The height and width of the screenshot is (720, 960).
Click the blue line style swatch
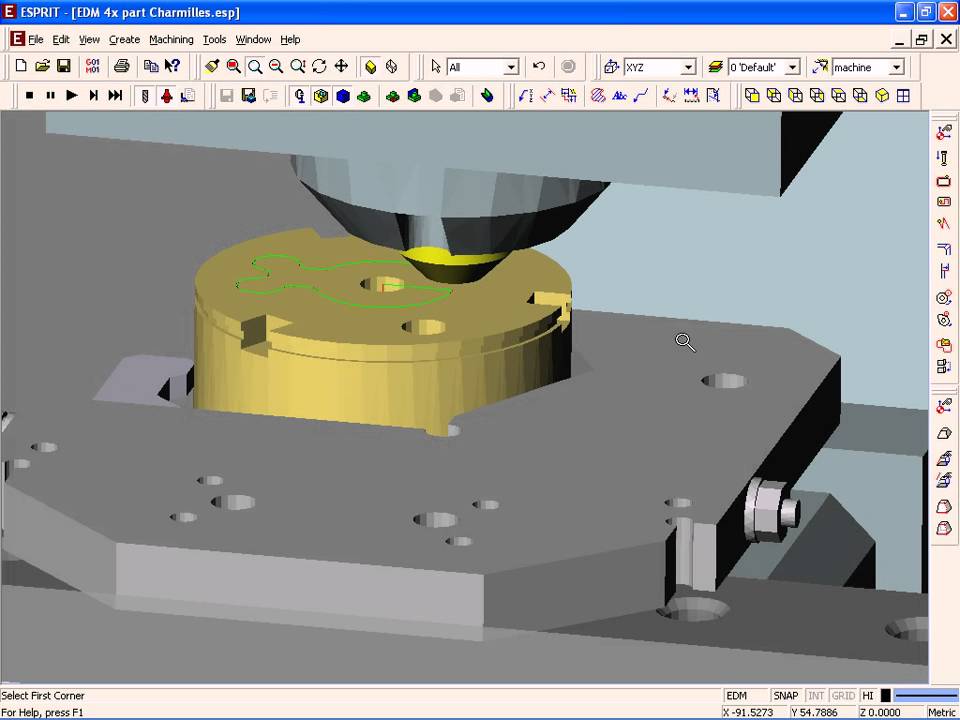(x=926, y=696)
